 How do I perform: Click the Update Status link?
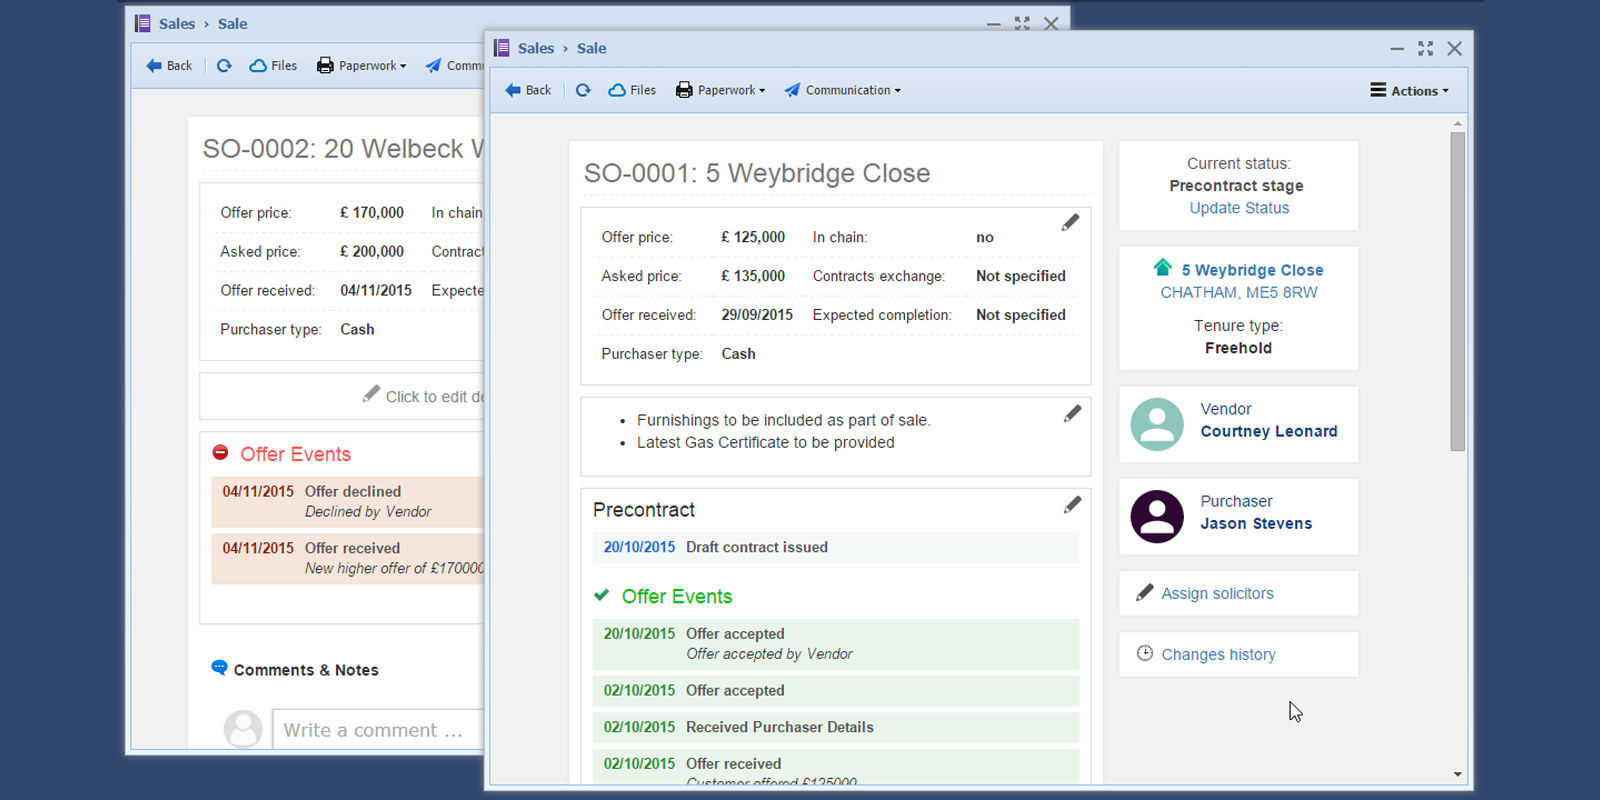click(1239, 208)
